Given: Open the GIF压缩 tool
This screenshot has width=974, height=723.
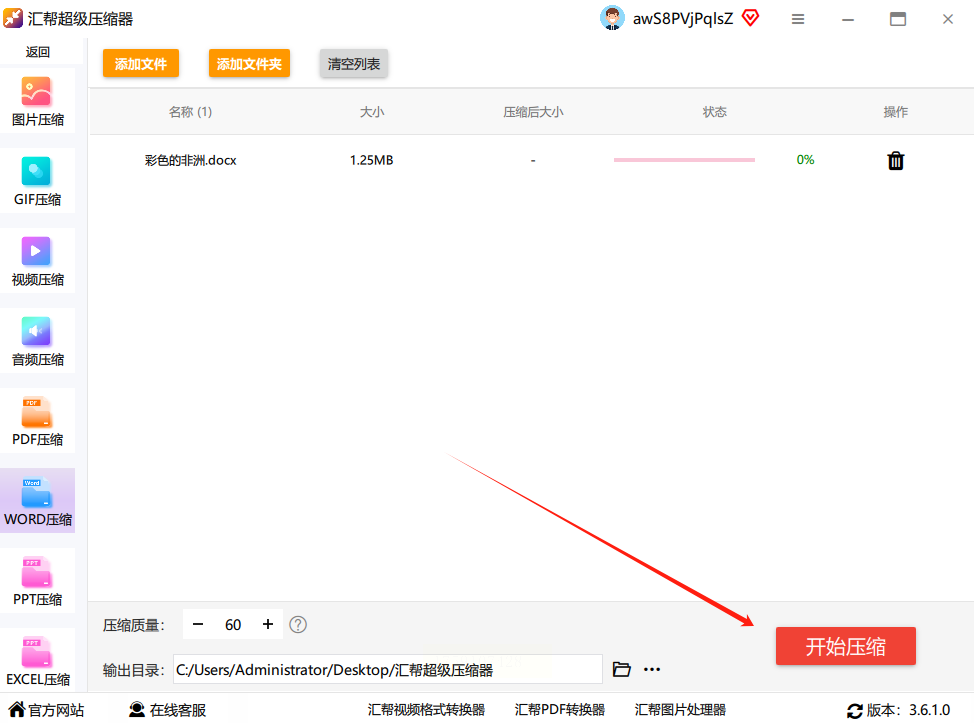Looking at the screenshot, I should [x=37, y=181].
